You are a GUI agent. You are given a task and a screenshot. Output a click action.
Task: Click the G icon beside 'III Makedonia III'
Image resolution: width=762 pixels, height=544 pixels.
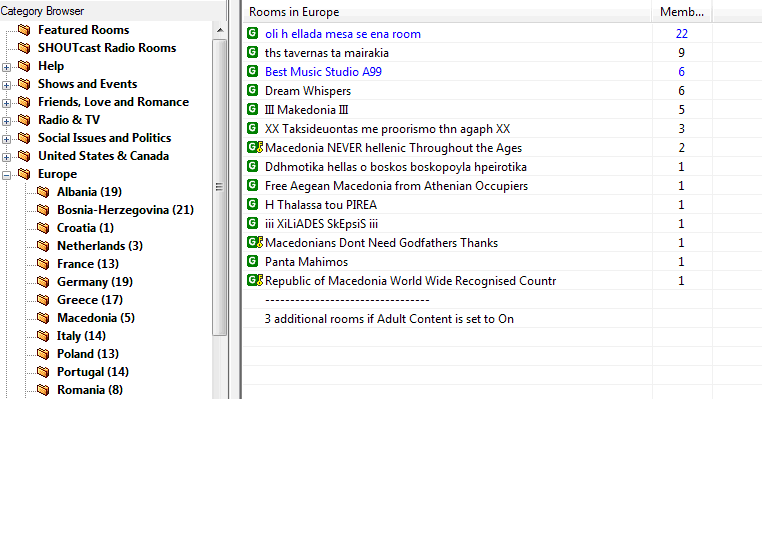[x=252, y=109]
